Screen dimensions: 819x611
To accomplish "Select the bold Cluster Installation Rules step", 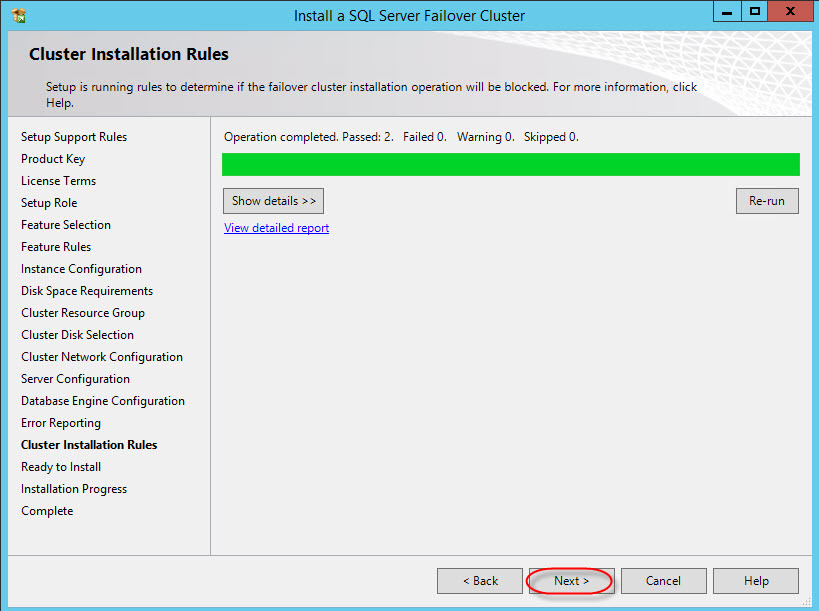I will 89,445.
